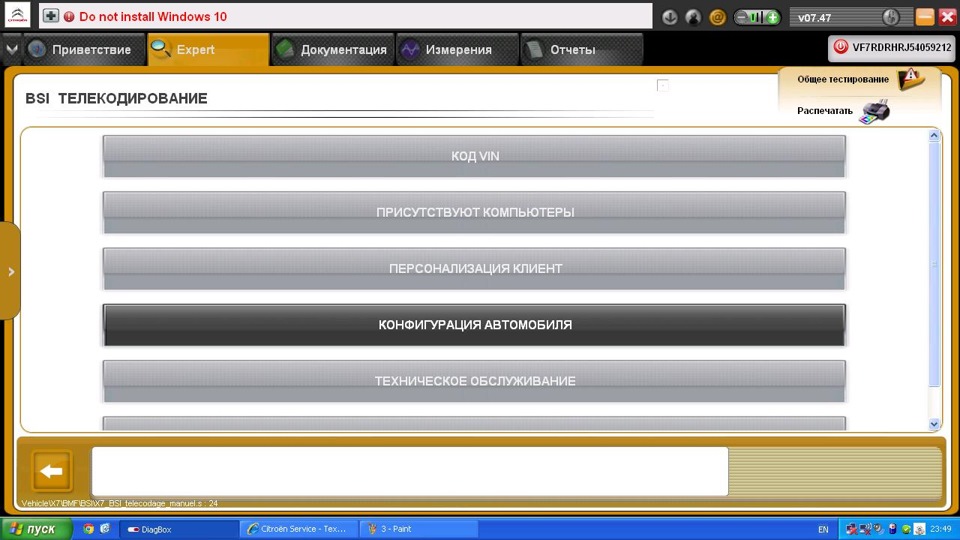Click the orange @ email icon
The height and width of the screenshot is (540, 960).
pyautogui.click(x=717, y=17)
